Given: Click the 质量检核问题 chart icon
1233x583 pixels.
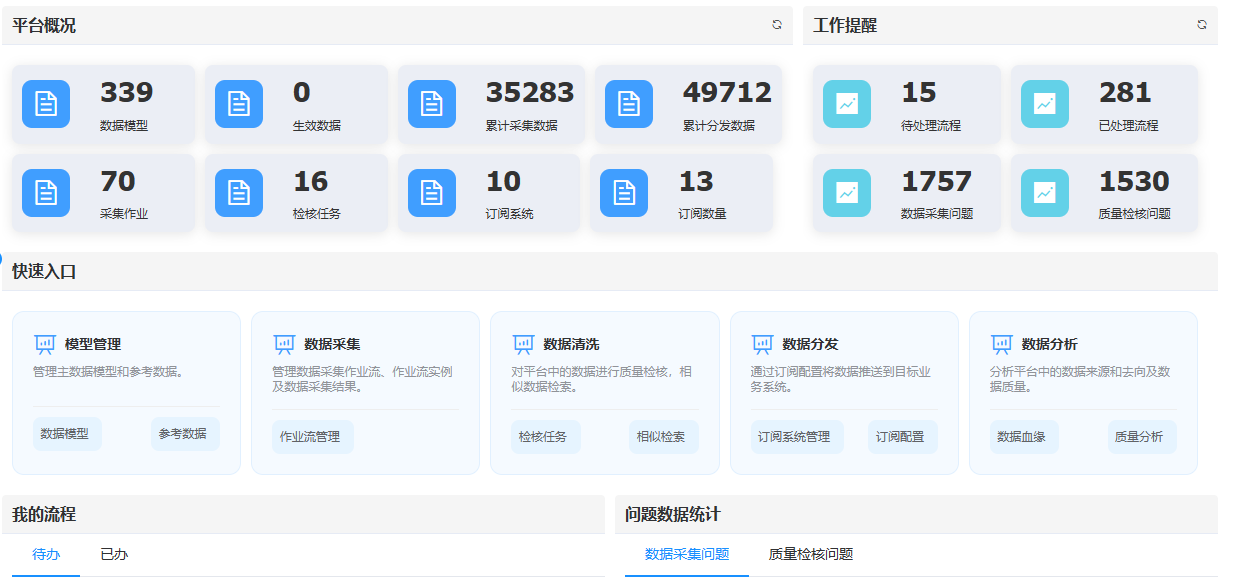Looking at the screenshot, I should 1045,193.
